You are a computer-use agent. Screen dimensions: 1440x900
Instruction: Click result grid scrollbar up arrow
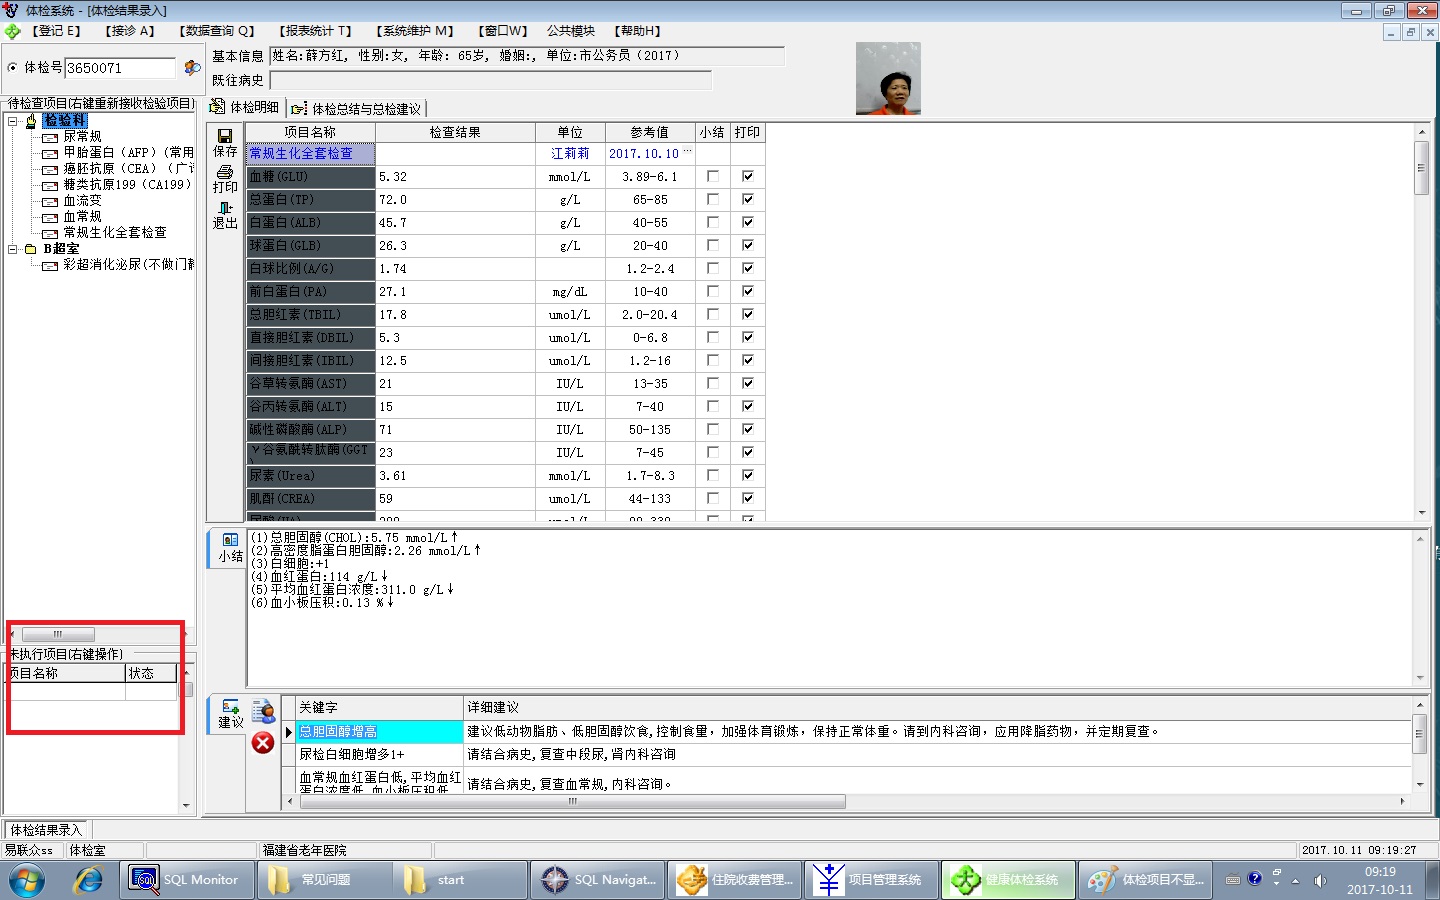[x=1421, y=132]
